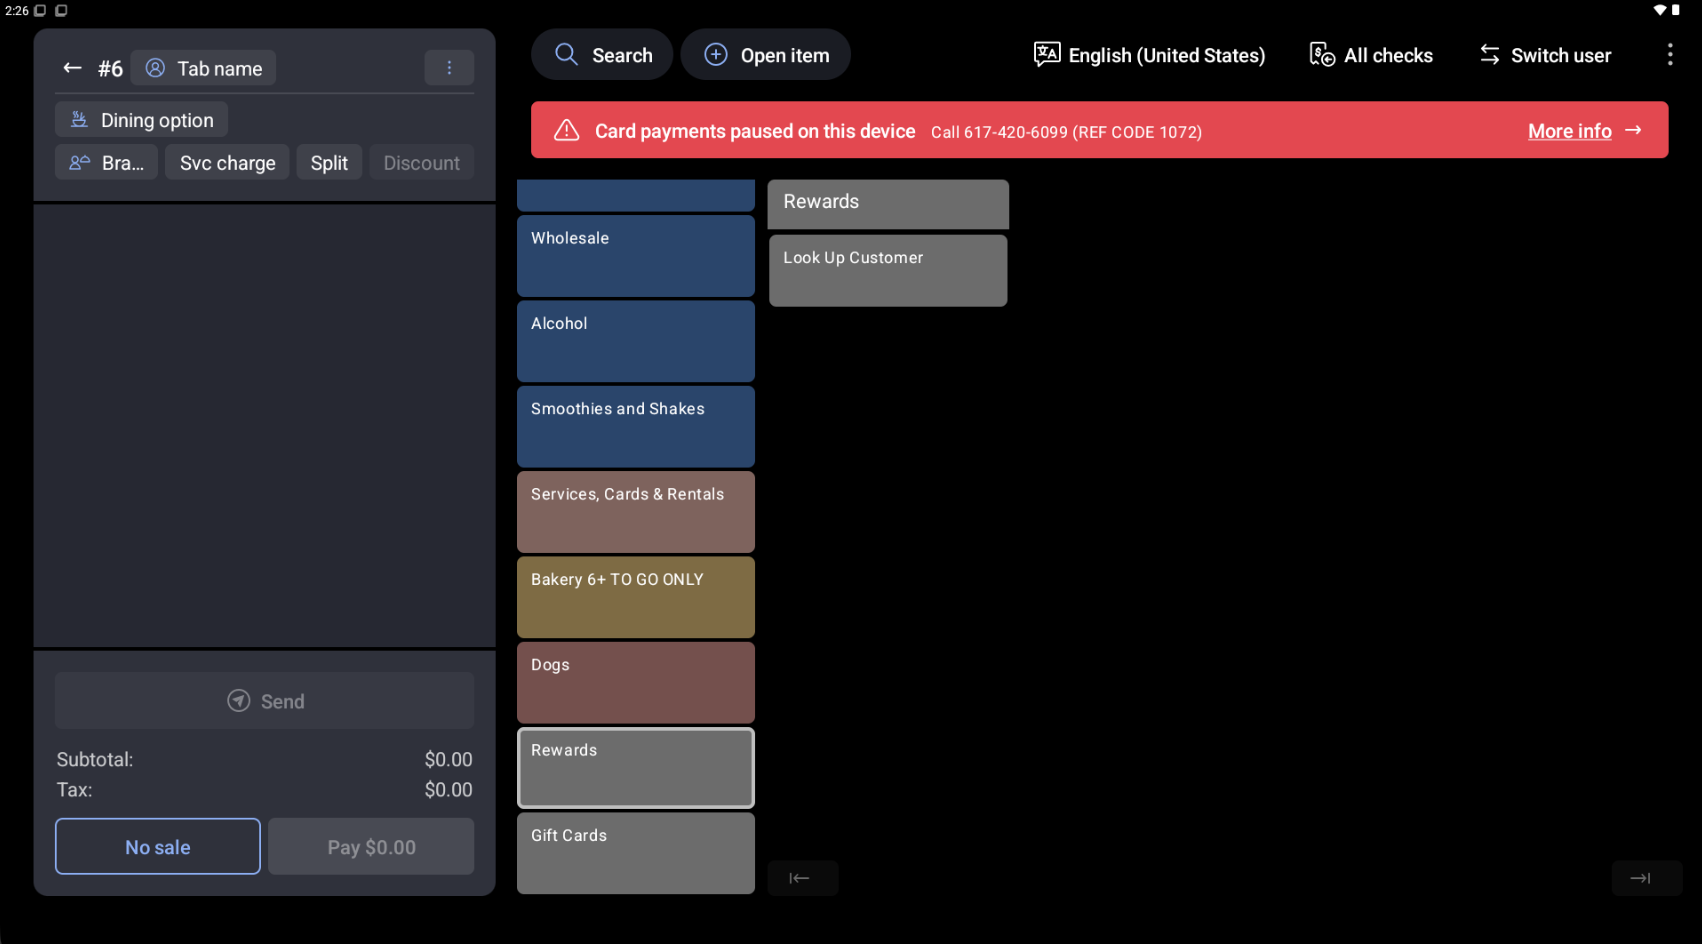This screenshot has height=944, width=1702.
Task: Go to the last page arrow
Action: 1646,878
